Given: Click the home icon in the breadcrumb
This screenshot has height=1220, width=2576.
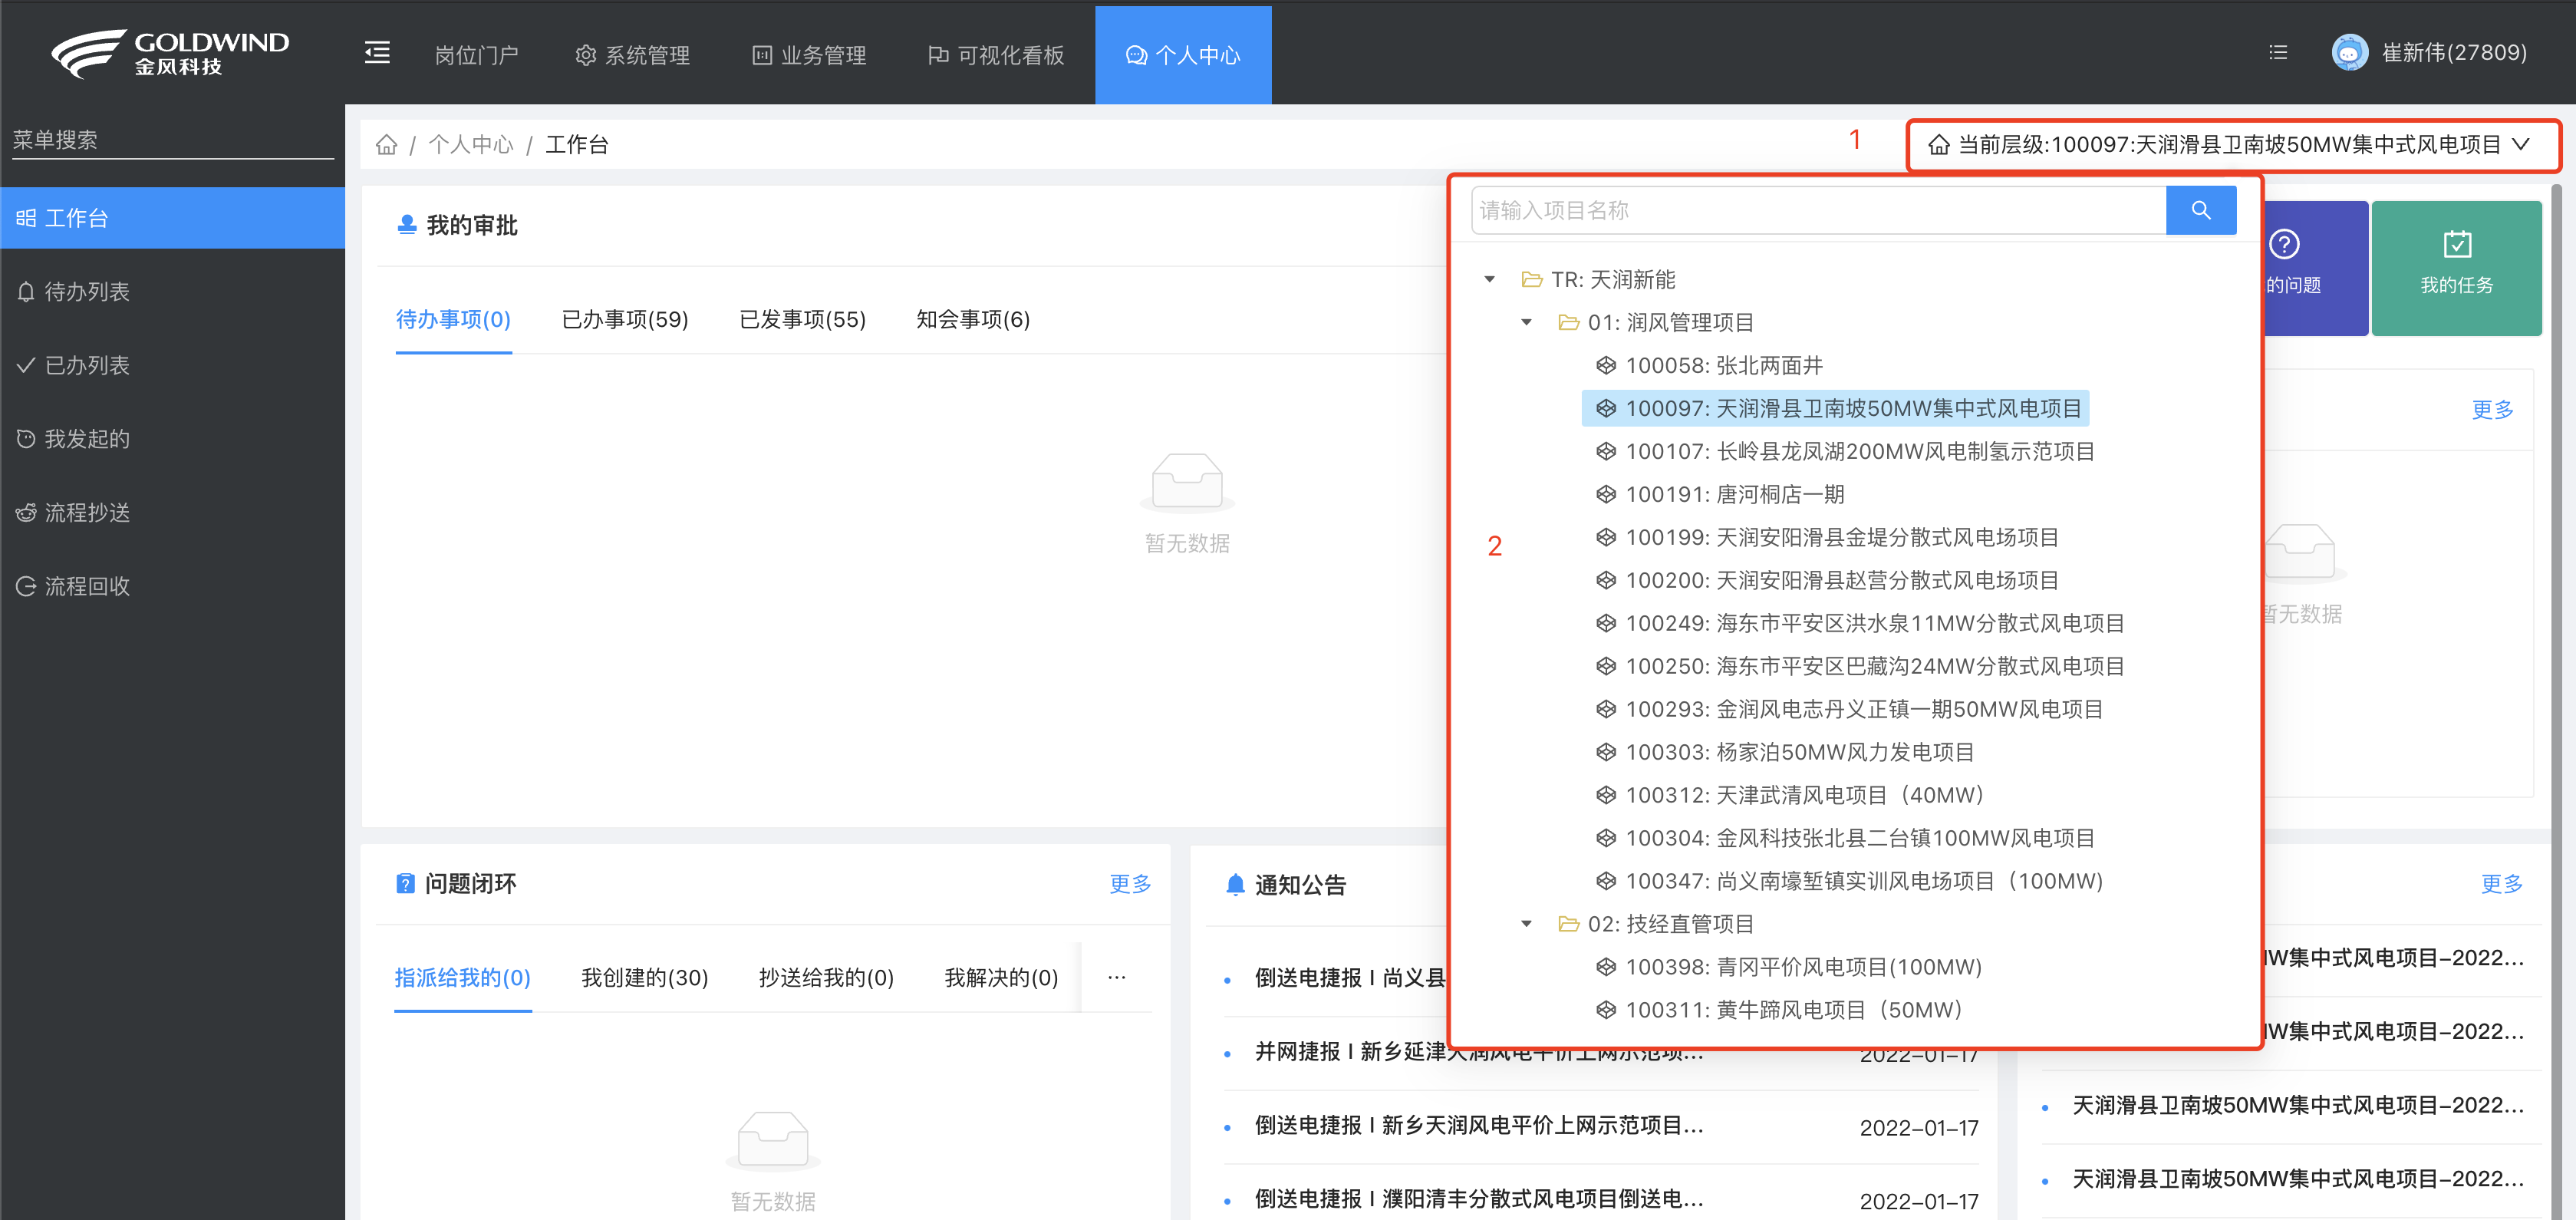Looking at the screenshot, I should 386,145.
